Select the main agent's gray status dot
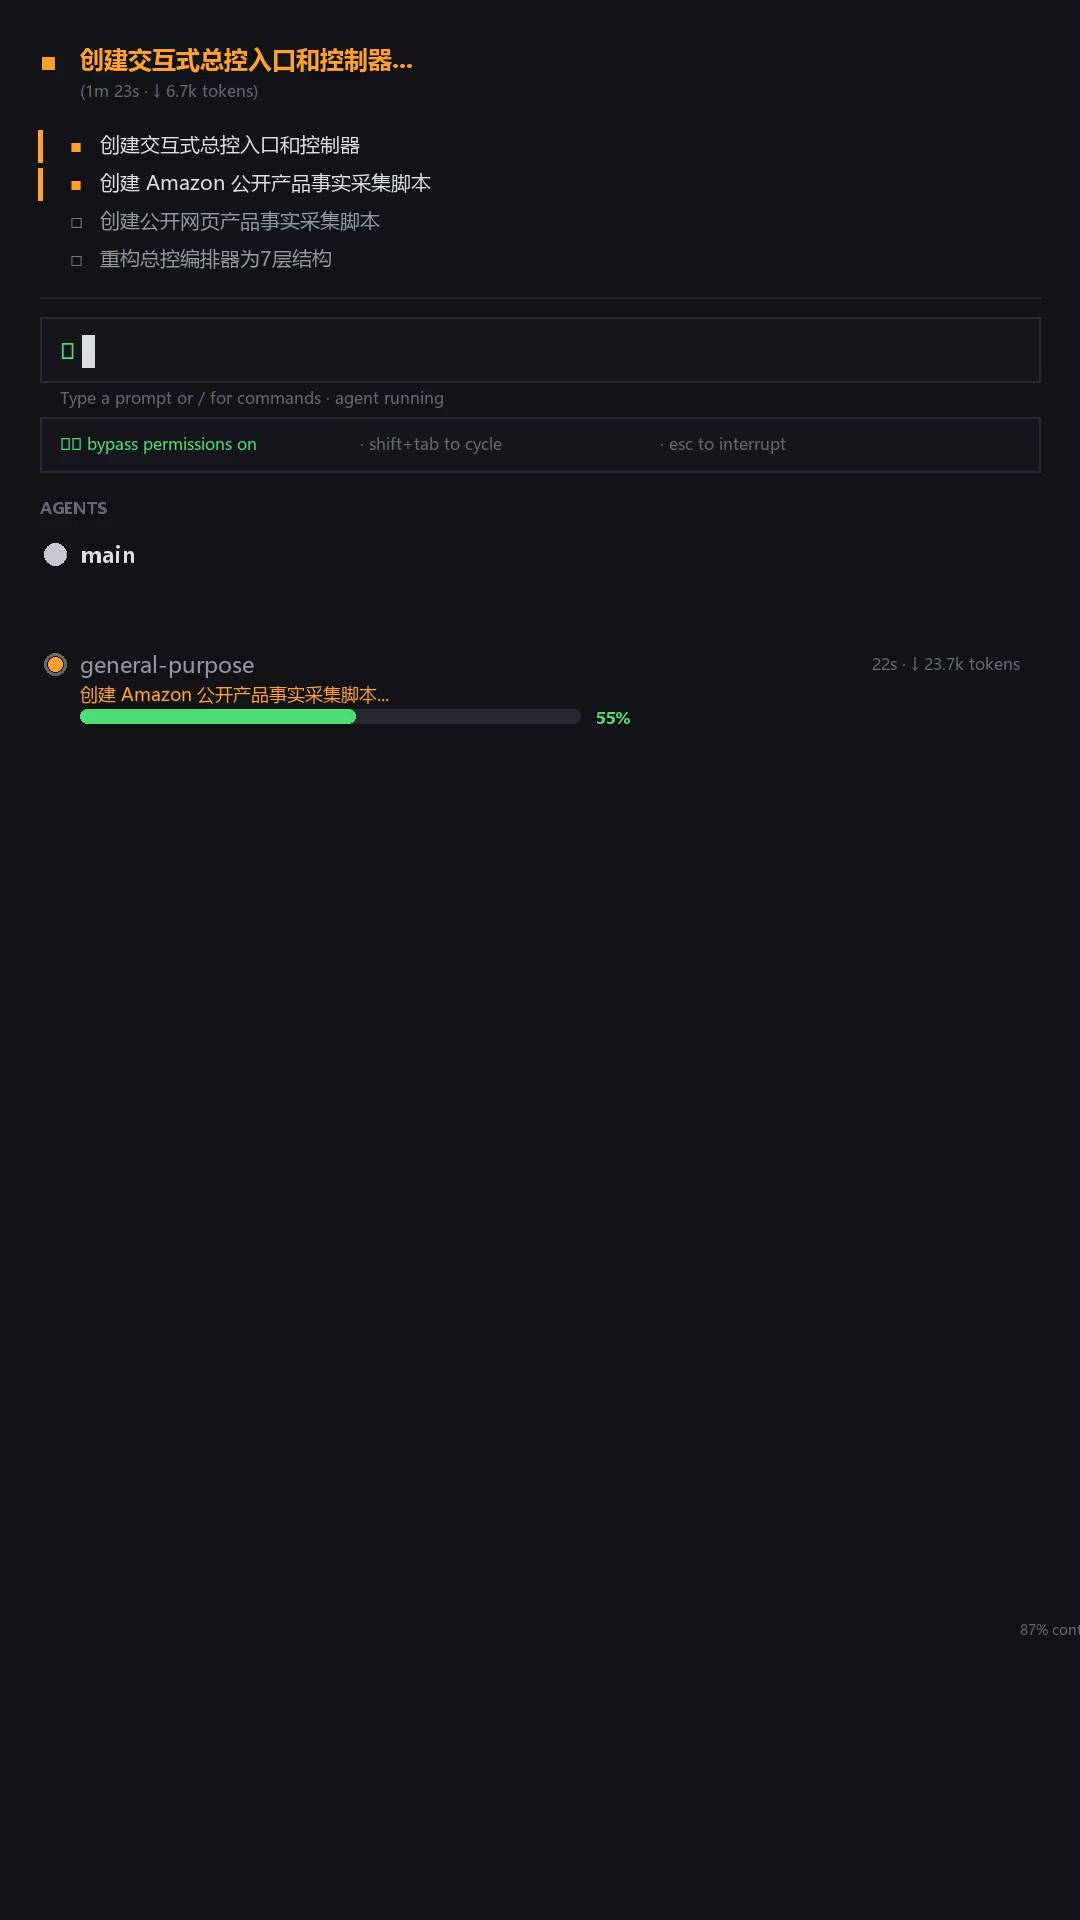This screenshot has height=1920, width=1080. (56, 554)
